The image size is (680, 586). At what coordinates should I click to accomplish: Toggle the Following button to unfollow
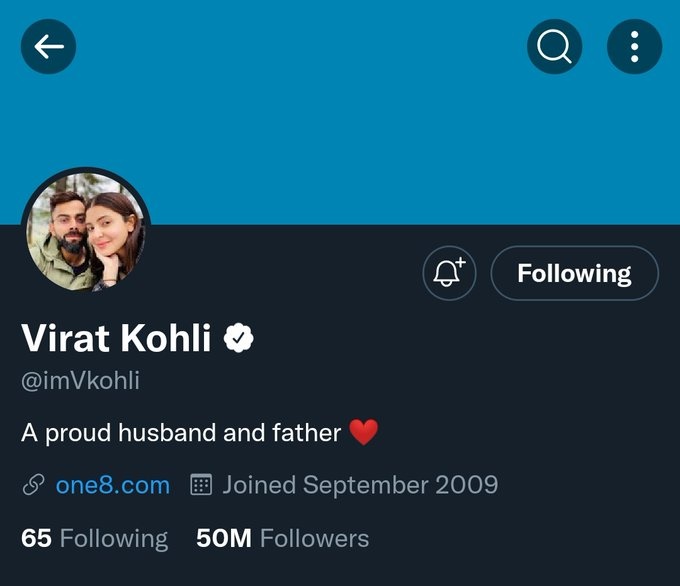tap(574, 273)
